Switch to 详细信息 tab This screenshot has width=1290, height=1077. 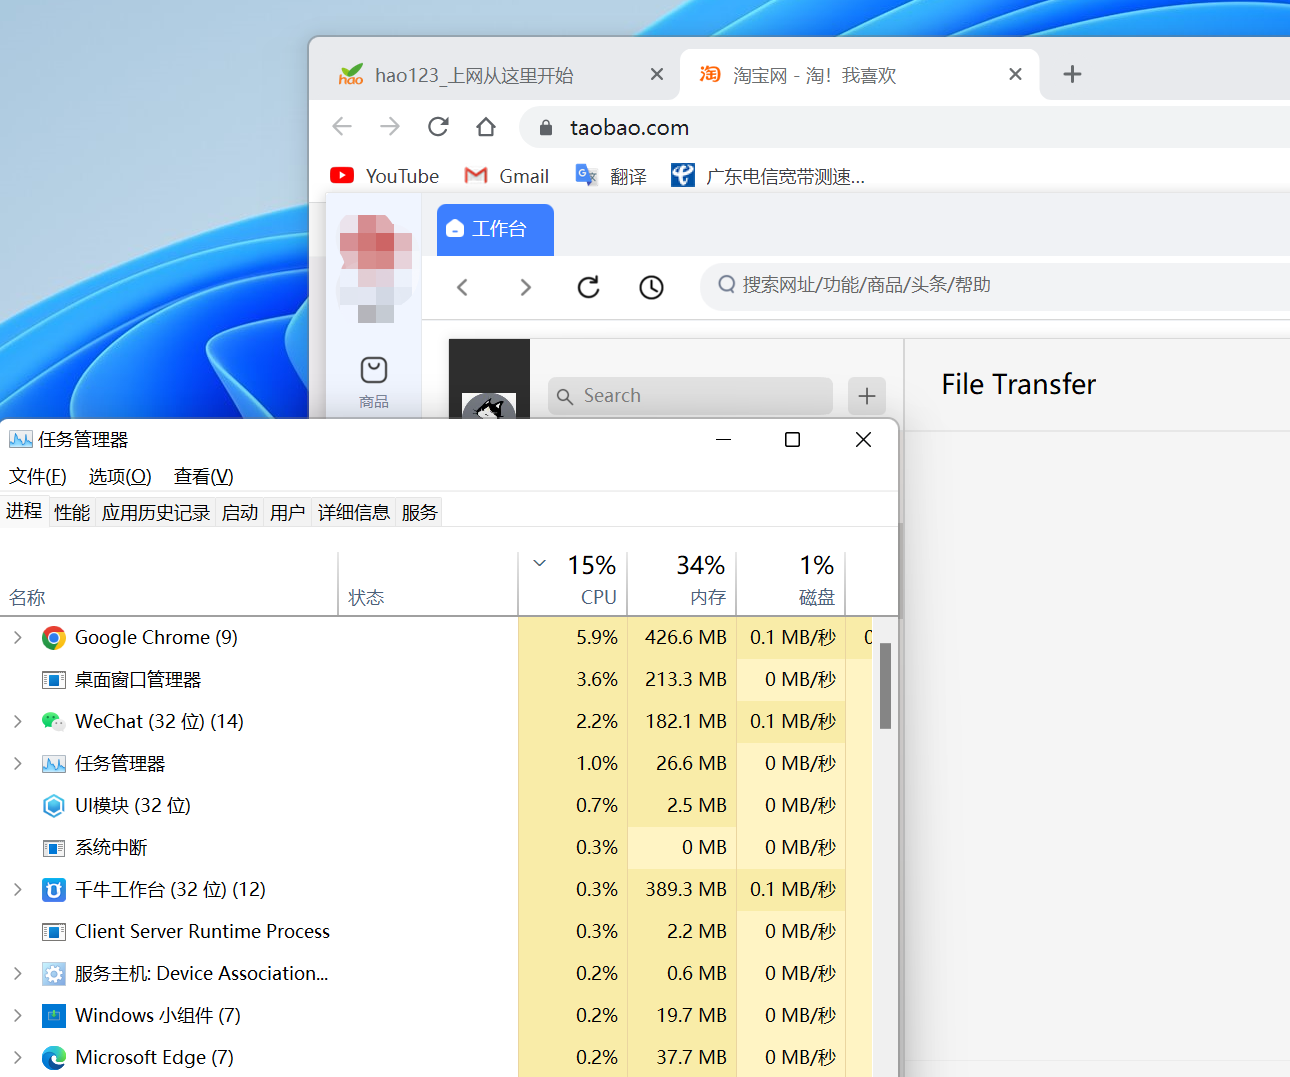click(x=354, y=513)
